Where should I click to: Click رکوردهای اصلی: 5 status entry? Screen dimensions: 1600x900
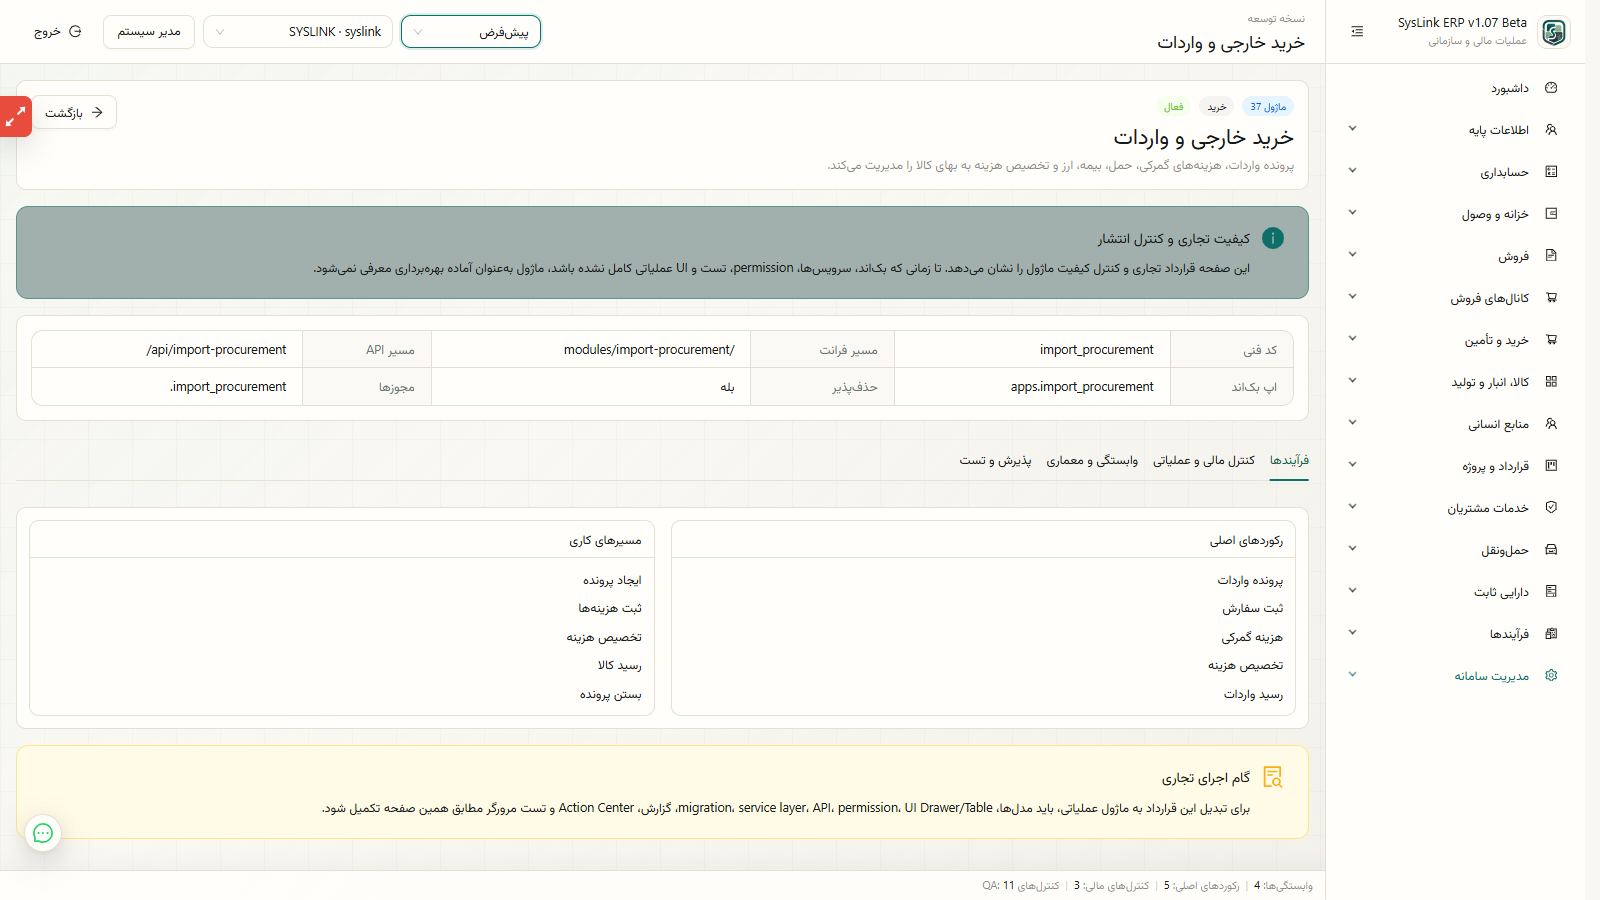pos(1201,886)
